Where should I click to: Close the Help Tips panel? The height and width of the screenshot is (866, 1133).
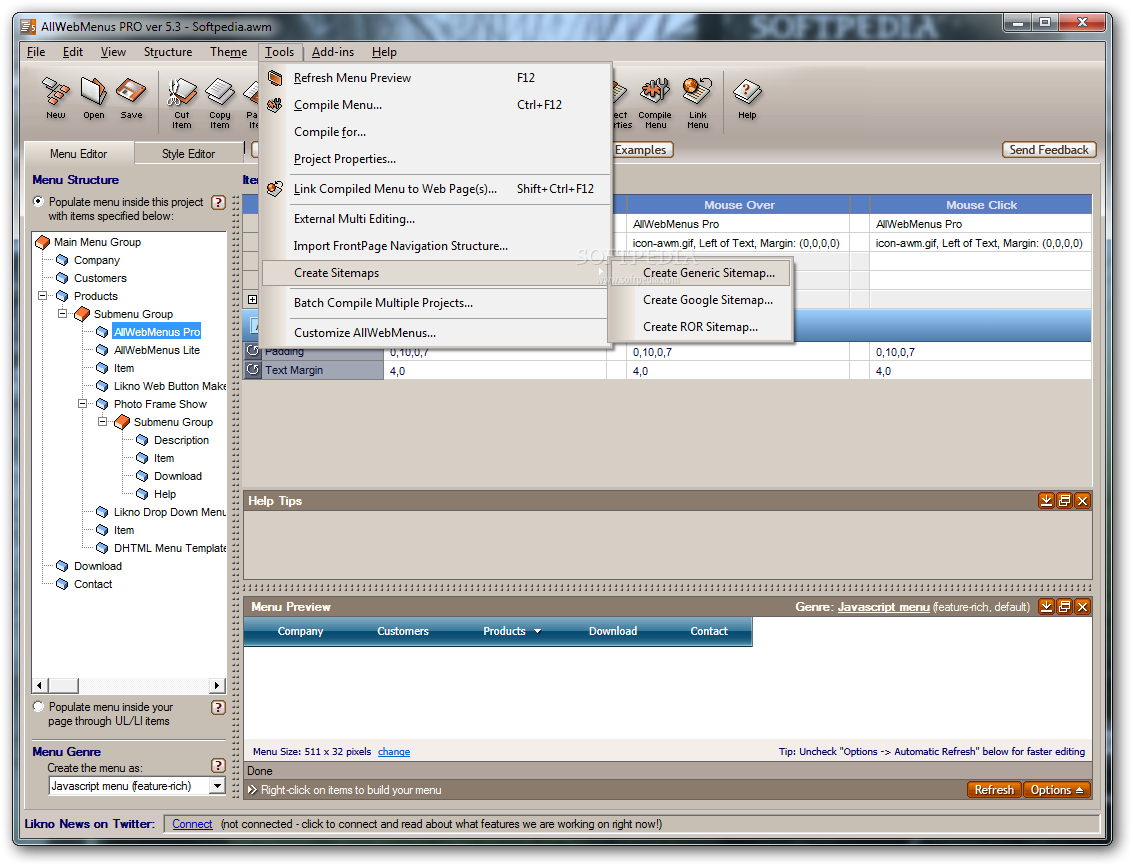[1082, 500]
